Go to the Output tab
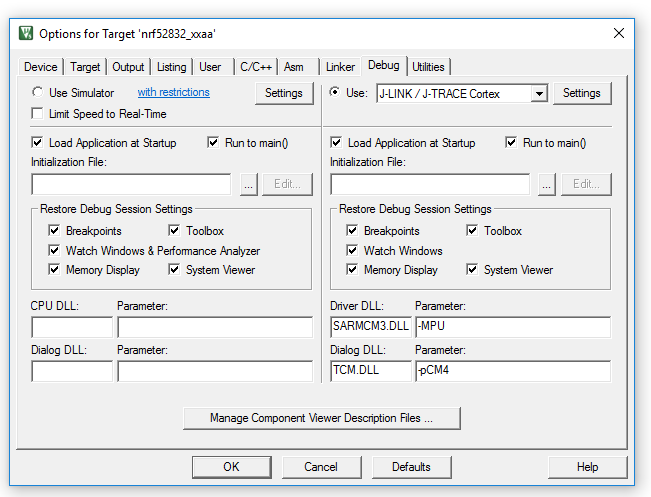651x497 pixels. 128,67
